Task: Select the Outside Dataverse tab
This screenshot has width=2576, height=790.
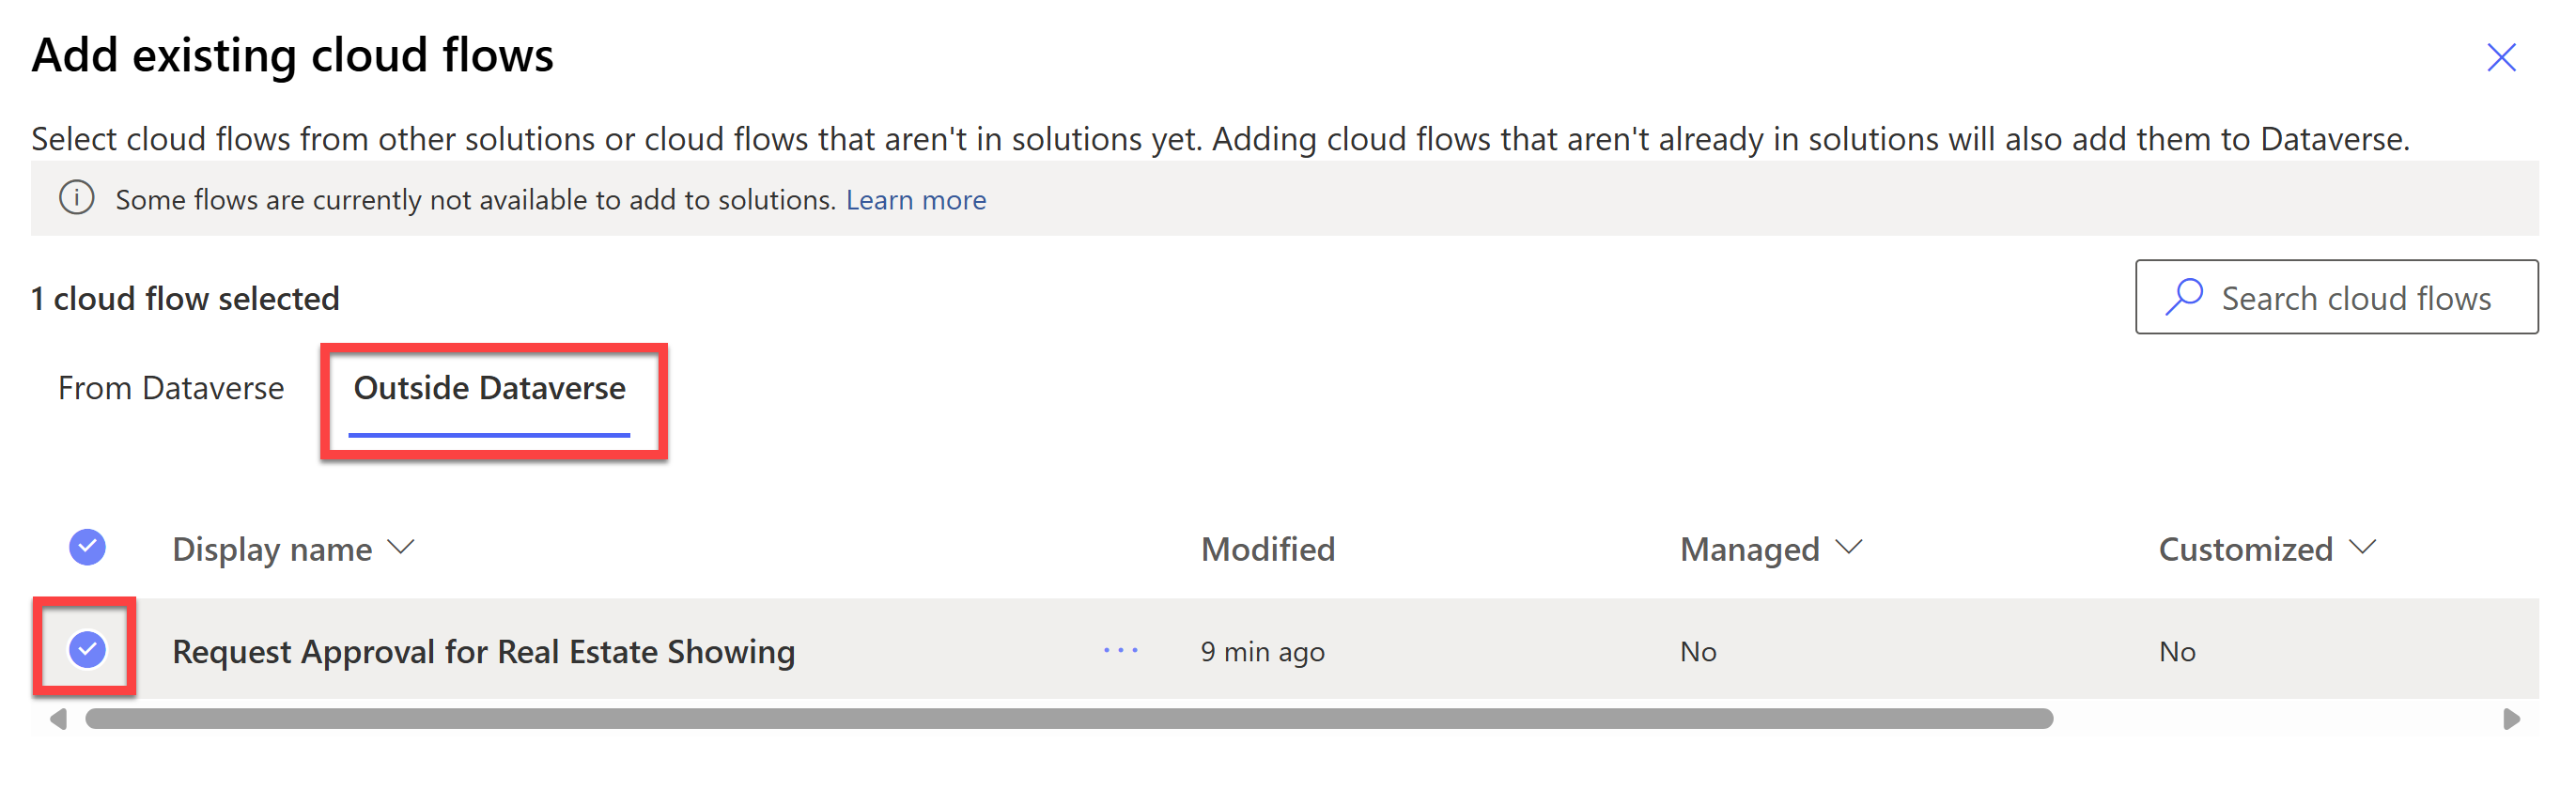Action: (489, 388)
